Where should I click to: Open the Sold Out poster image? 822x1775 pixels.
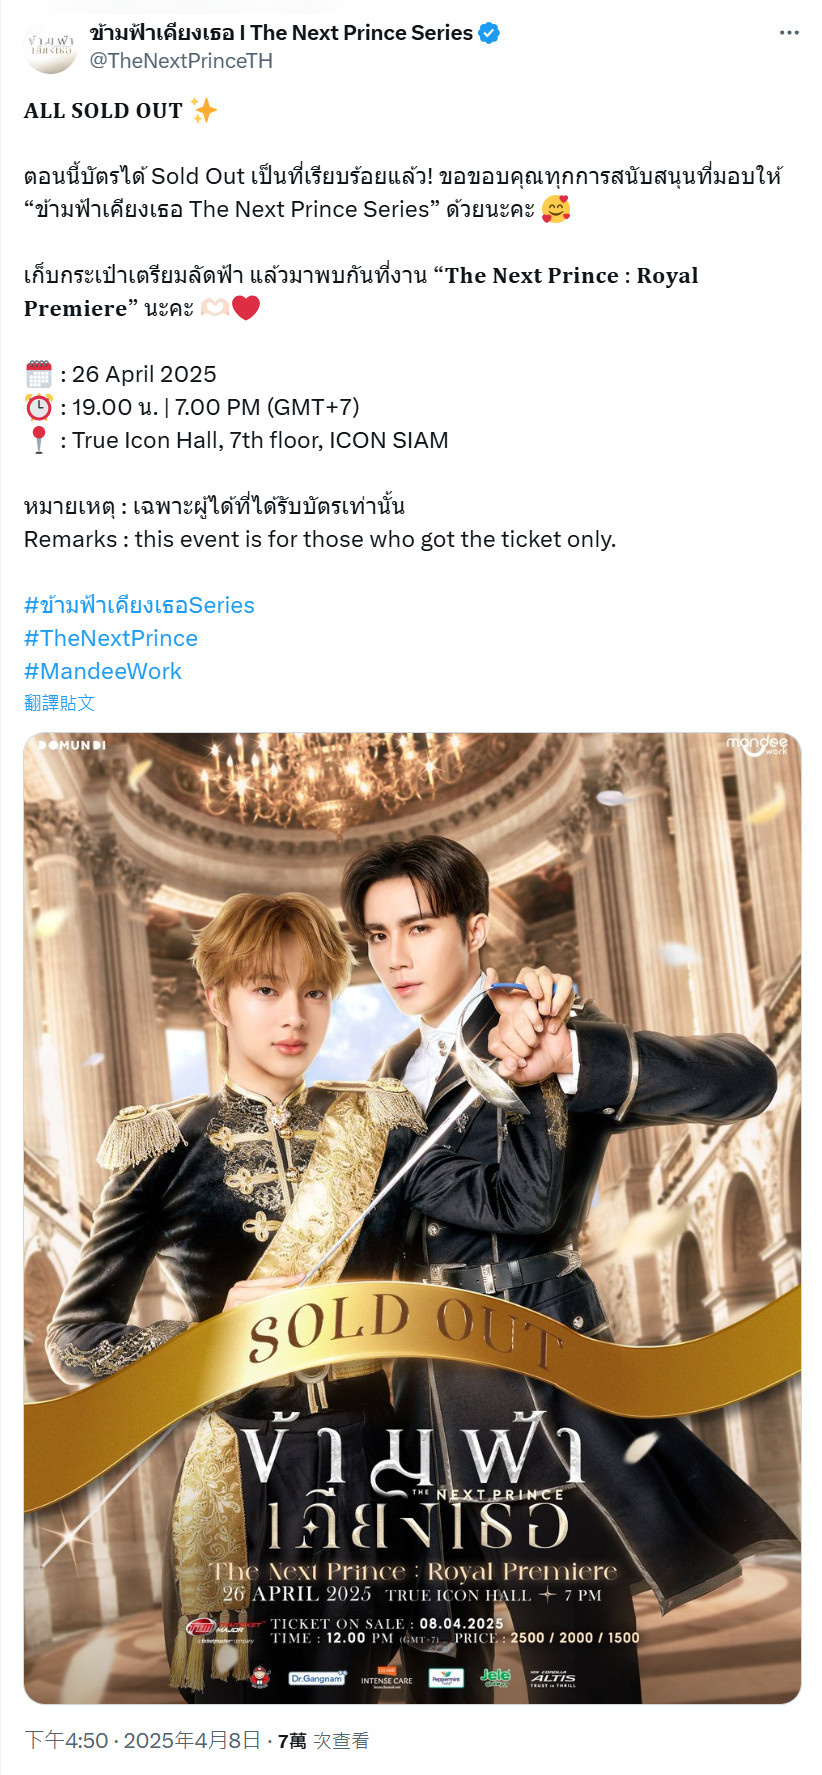[412, 1218]
